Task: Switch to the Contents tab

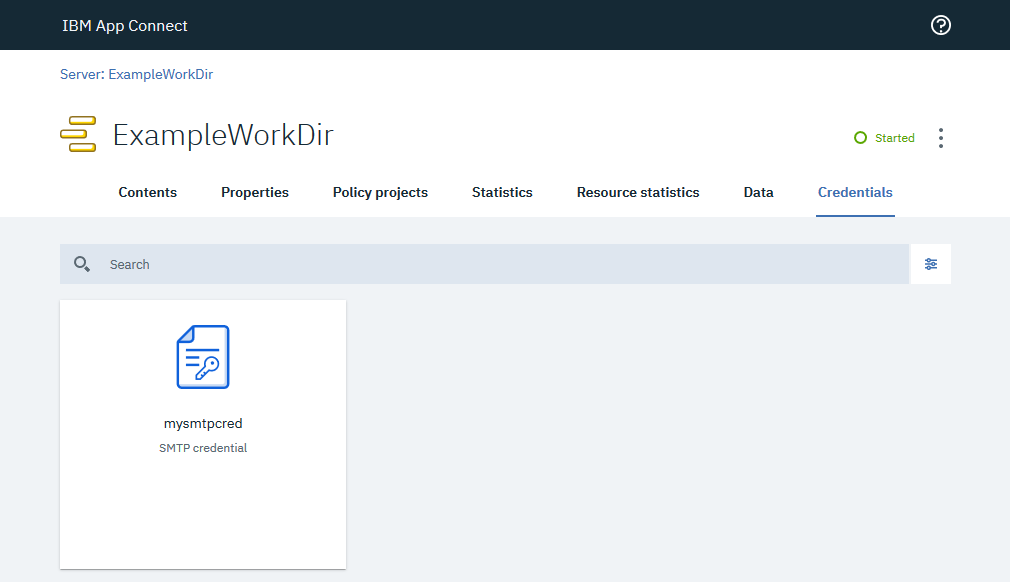Action: point(148,192)
